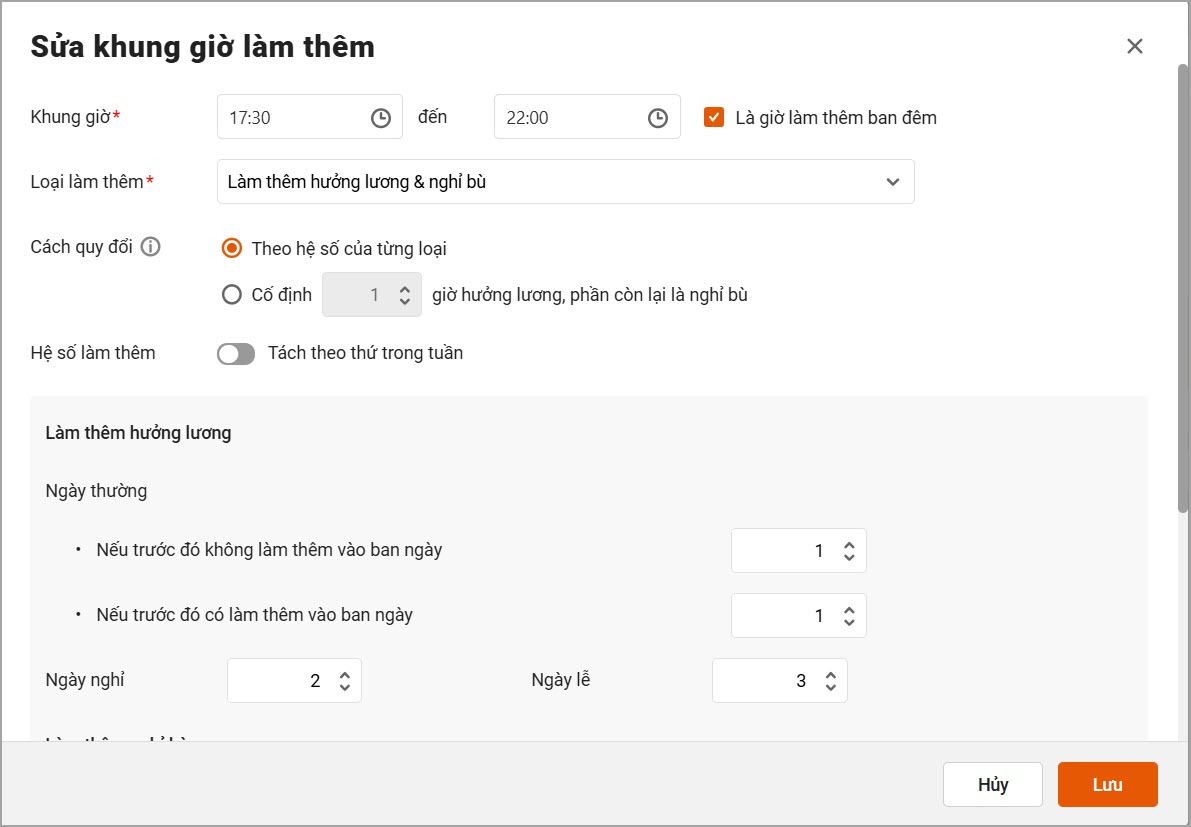Focus the 22:00 end time field

587,117
